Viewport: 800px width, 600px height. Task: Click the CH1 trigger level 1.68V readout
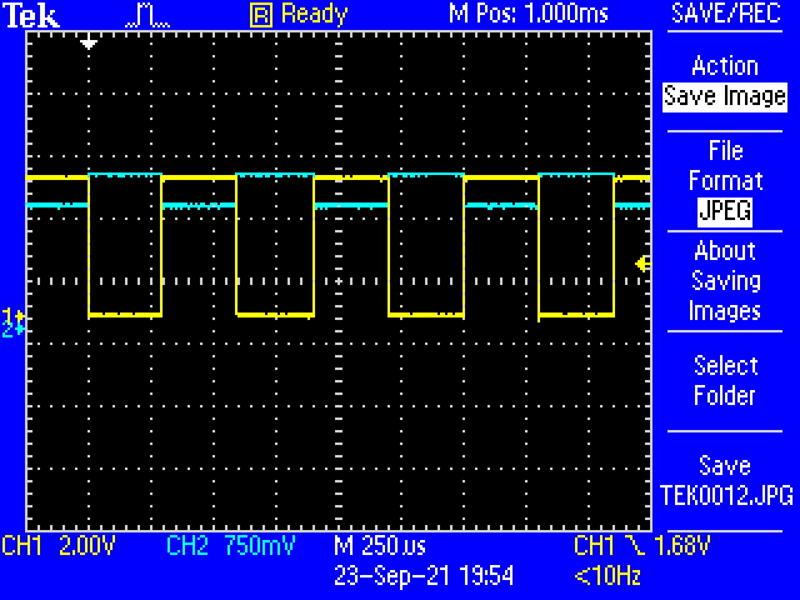tap(642, 546)
